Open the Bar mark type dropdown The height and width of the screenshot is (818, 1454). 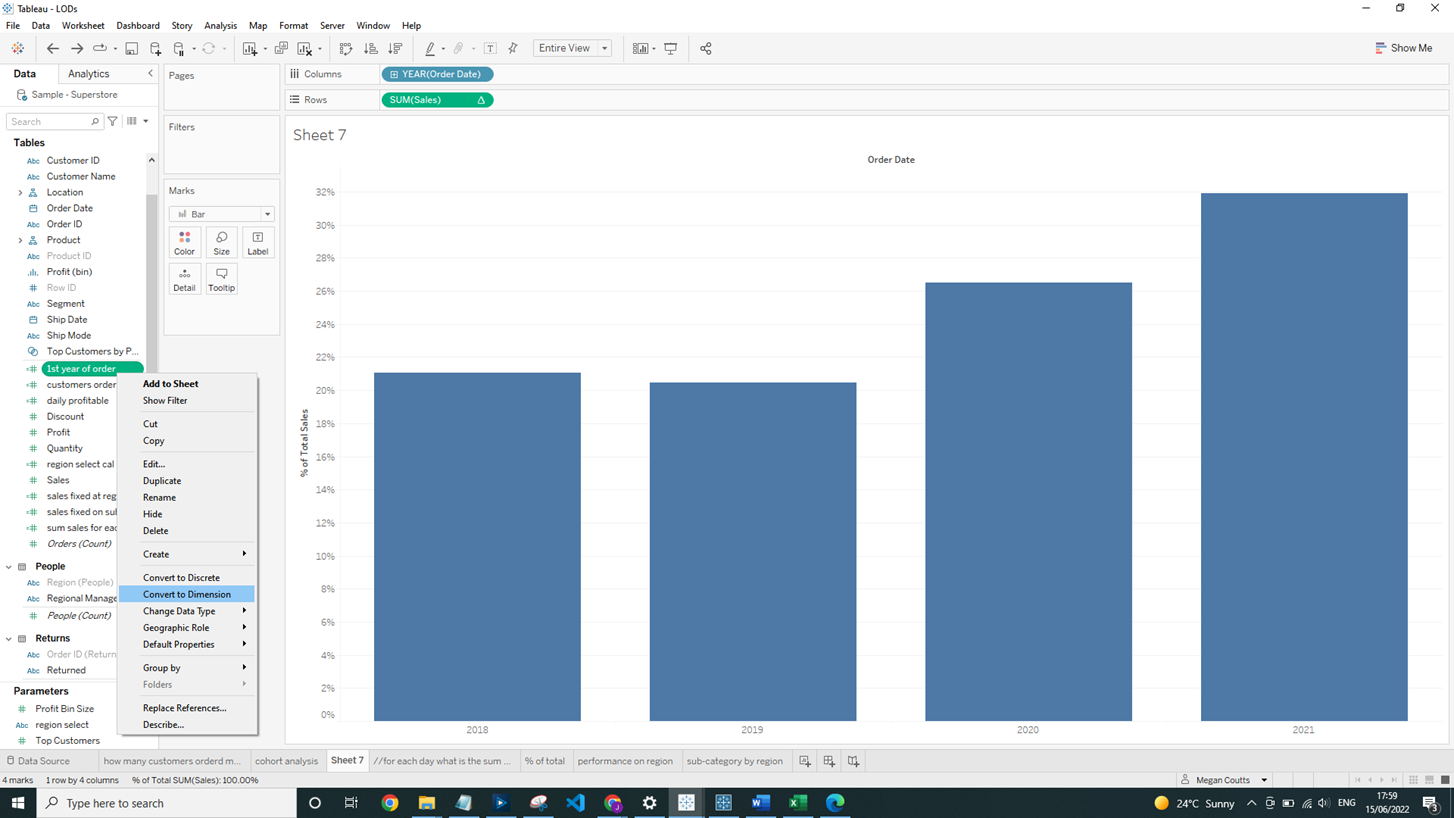pos(221,214)
